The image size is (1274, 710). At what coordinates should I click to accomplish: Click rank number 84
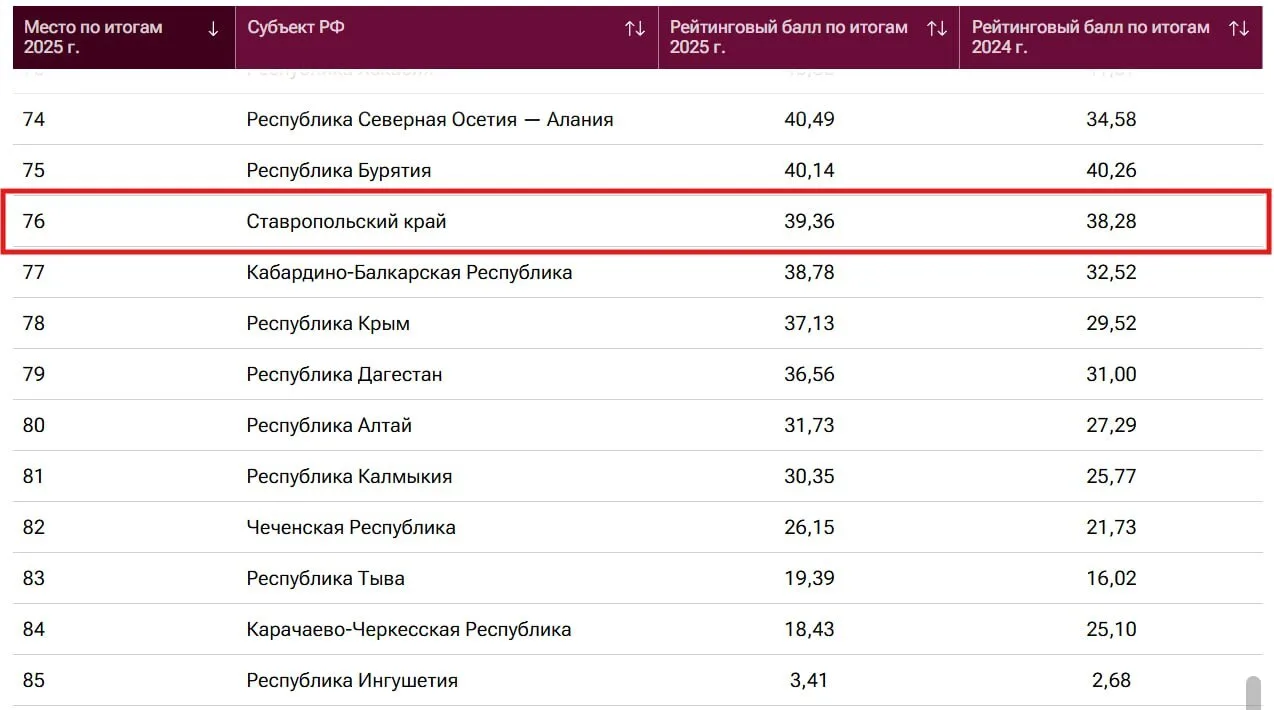click(34, 629)
